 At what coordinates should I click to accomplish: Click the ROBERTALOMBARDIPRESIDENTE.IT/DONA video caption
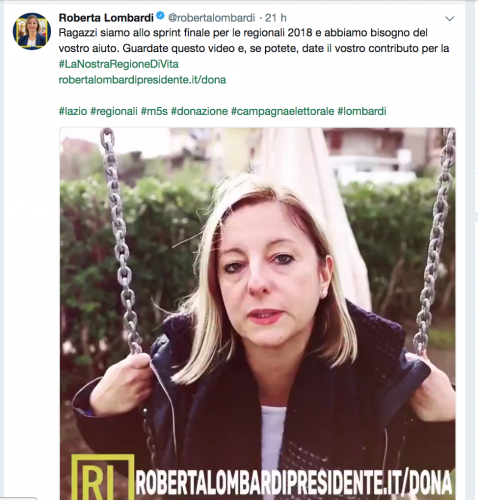pyautogui.click(x=294, y=483)
